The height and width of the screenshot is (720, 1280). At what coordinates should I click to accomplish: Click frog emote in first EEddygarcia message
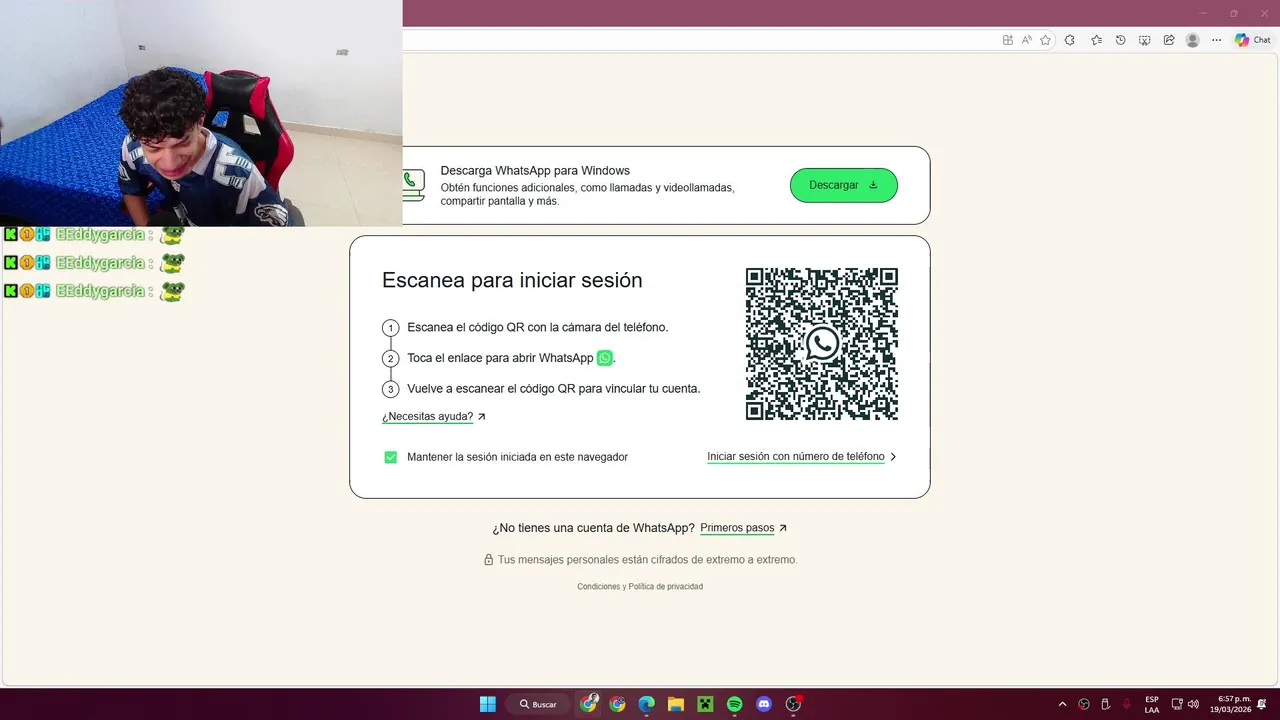pos(172,235)
